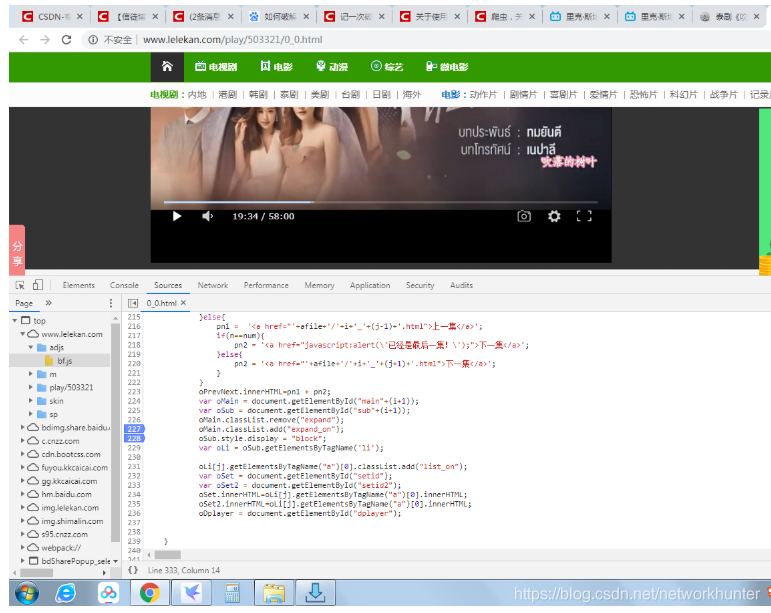Toggle breakpoint on line 227
The height and width of the screenshot is (613, 771).
click(x=134, y=429)
